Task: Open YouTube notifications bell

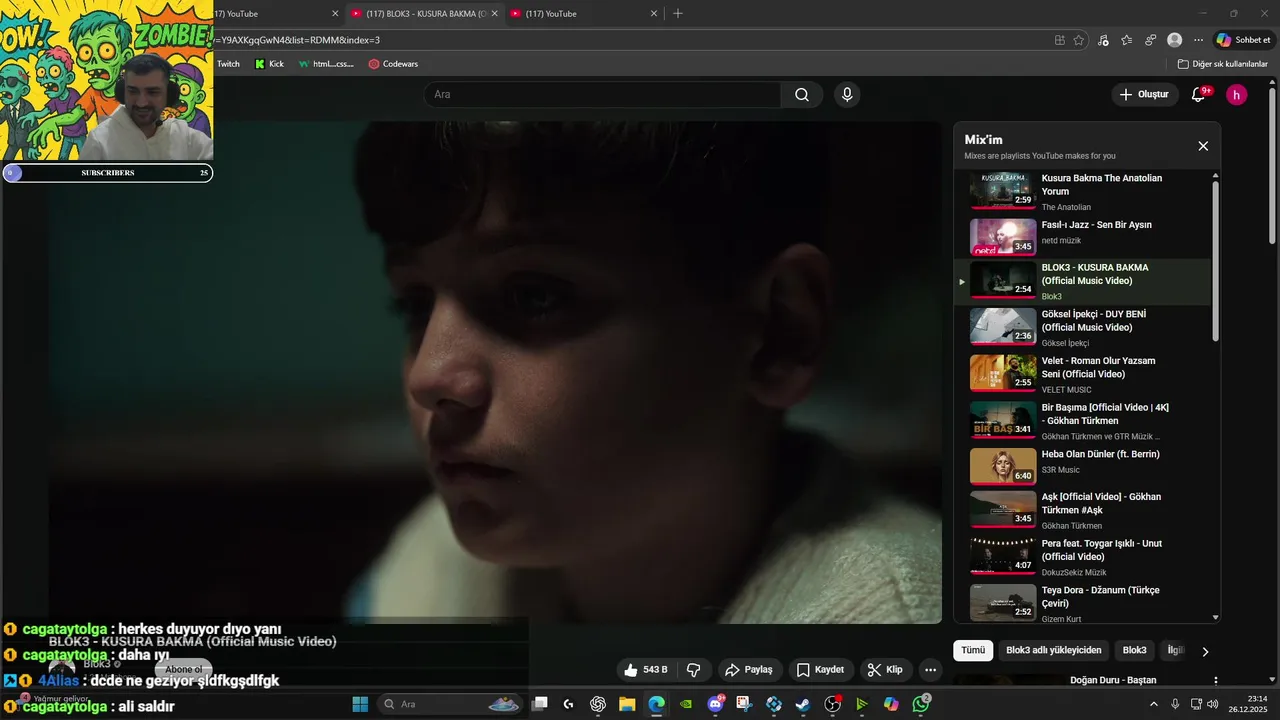Action: [1198, 95]
